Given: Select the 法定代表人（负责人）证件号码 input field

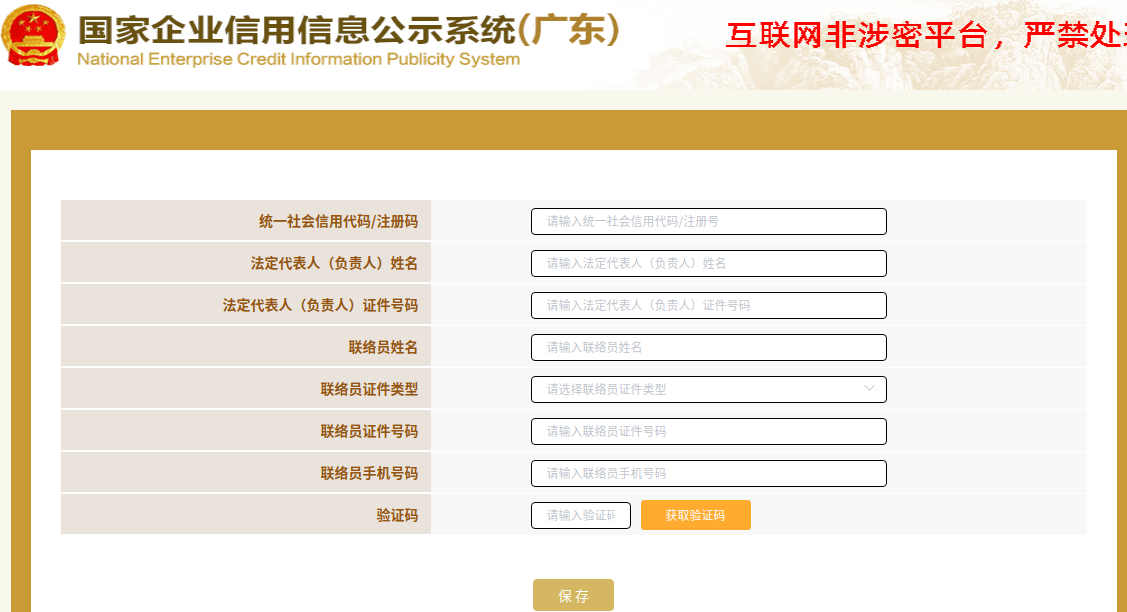Looking at the screenshot, I should pos(708,306).
